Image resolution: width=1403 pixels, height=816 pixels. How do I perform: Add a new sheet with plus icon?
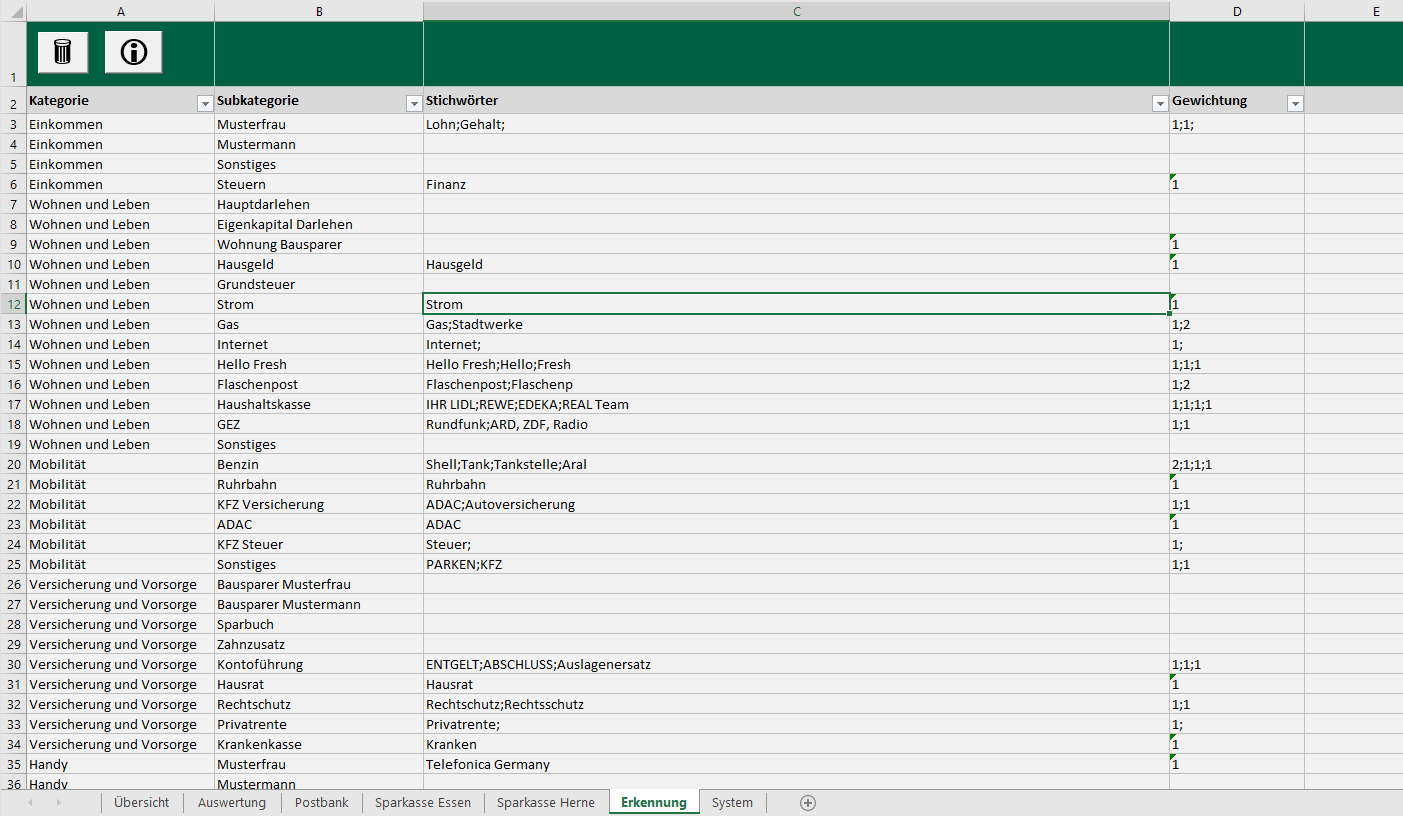point(808,803)
